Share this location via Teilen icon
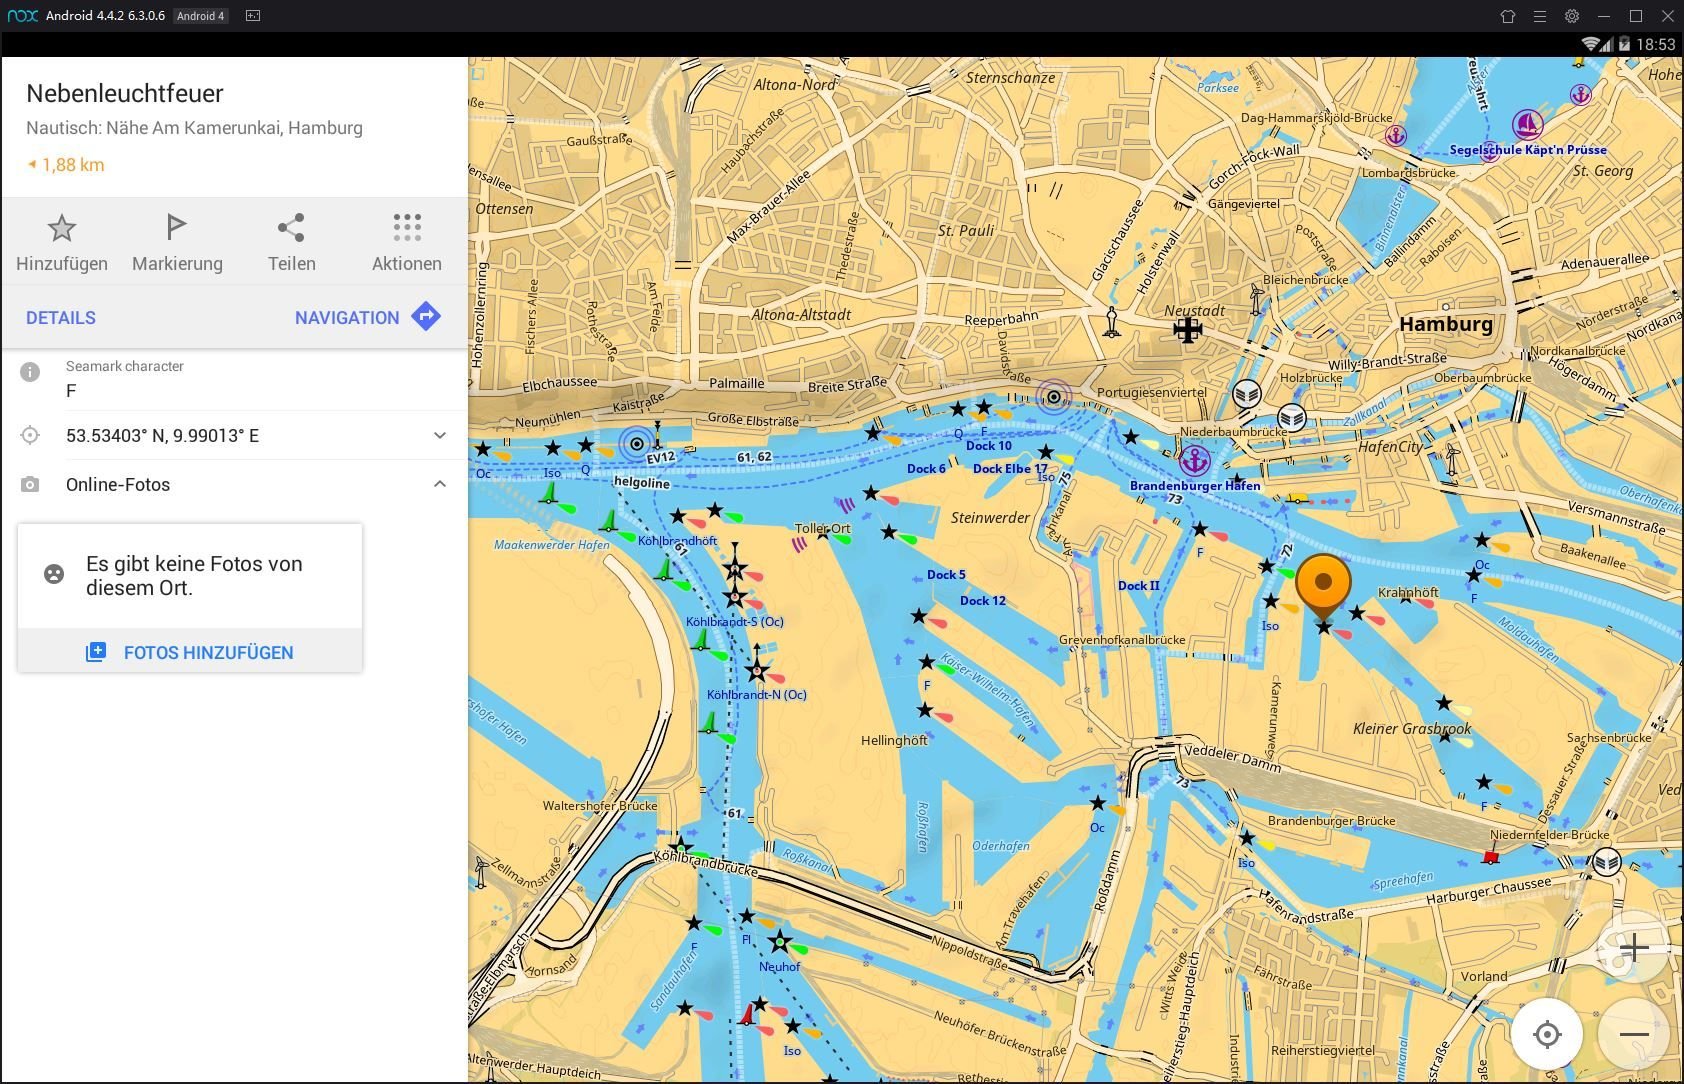The height and width of the screenshot is (1084, 1684). click(291, 228)
